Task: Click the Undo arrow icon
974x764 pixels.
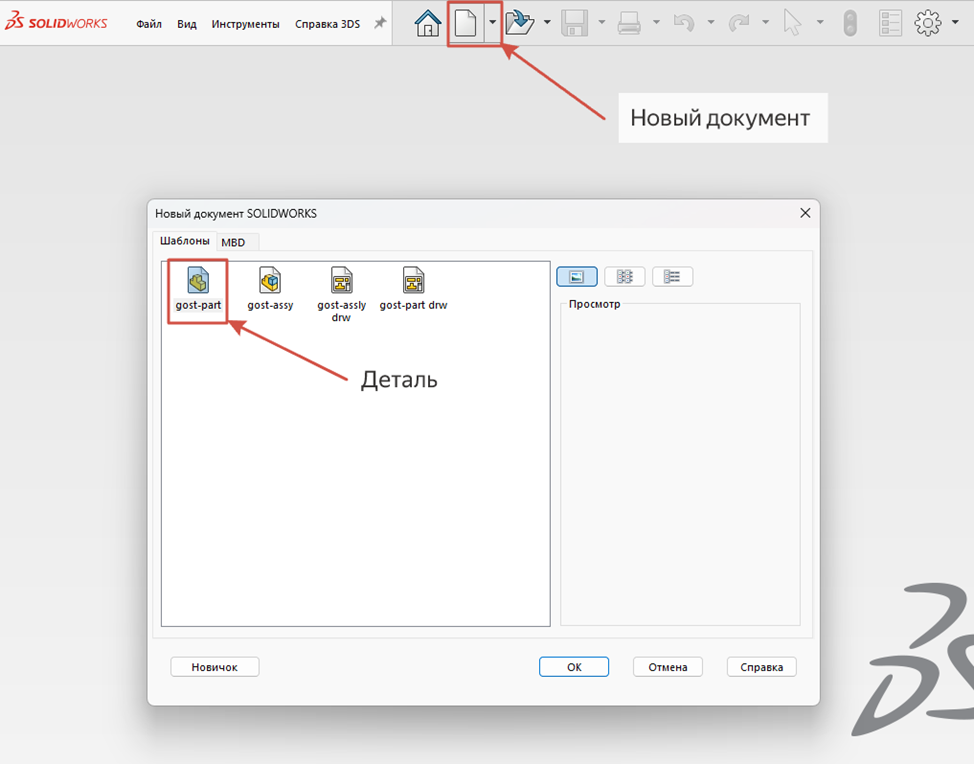Action: pyautogui.click(x=683, y=23)
